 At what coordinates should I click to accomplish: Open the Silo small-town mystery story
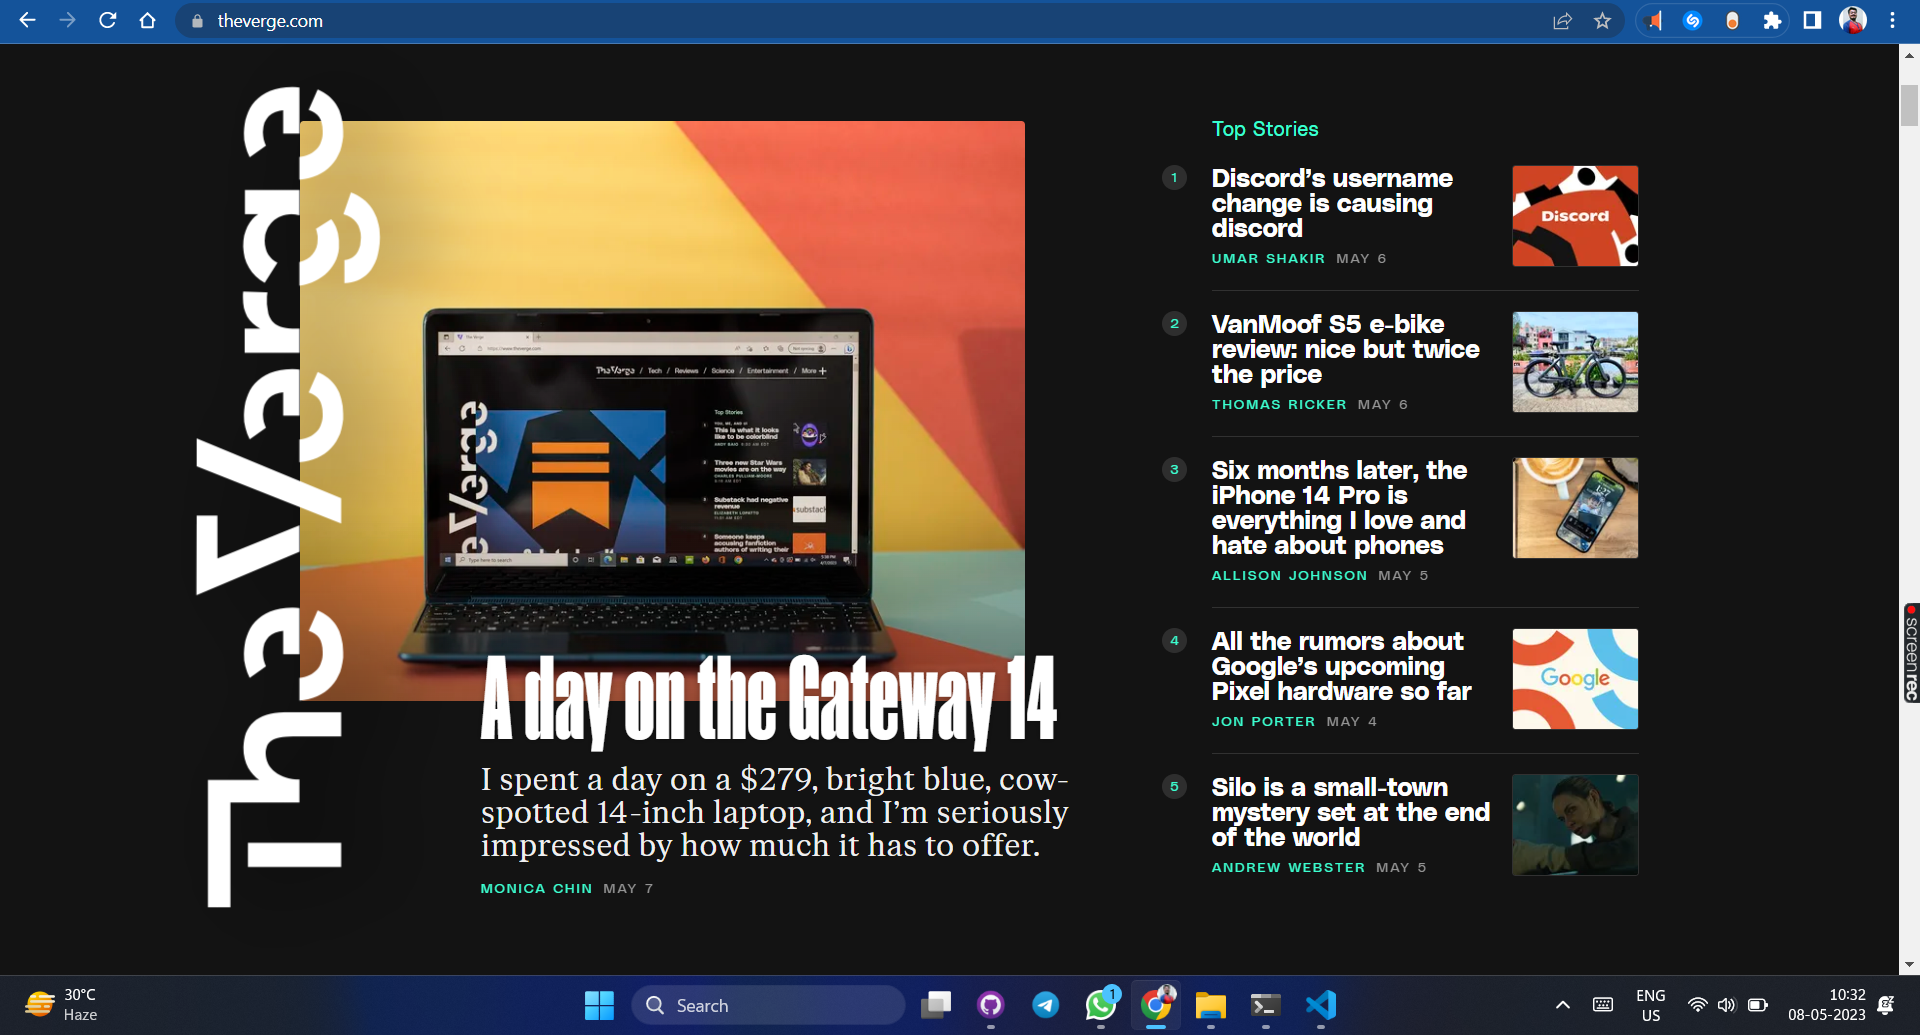[1350, 812]
